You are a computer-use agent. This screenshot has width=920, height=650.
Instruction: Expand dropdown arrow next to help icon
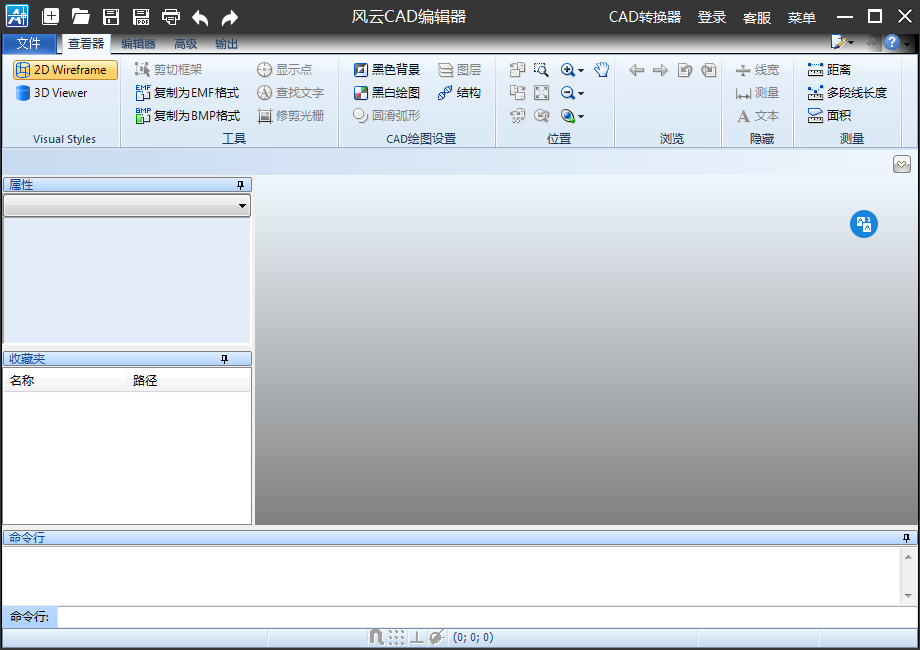[x=907, y=43]
